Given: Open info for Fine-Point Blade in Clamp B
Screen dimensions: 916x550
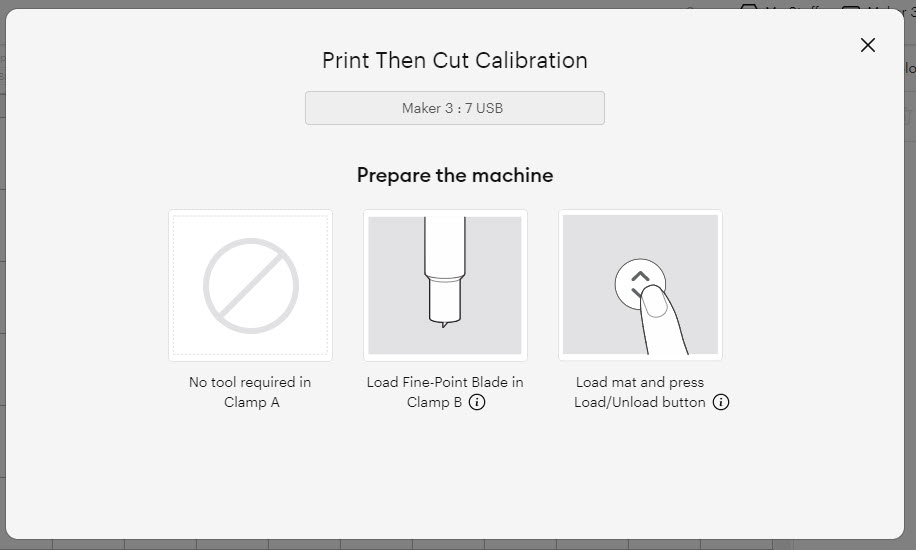Looking at the screenshot, I should coord(477,403).
